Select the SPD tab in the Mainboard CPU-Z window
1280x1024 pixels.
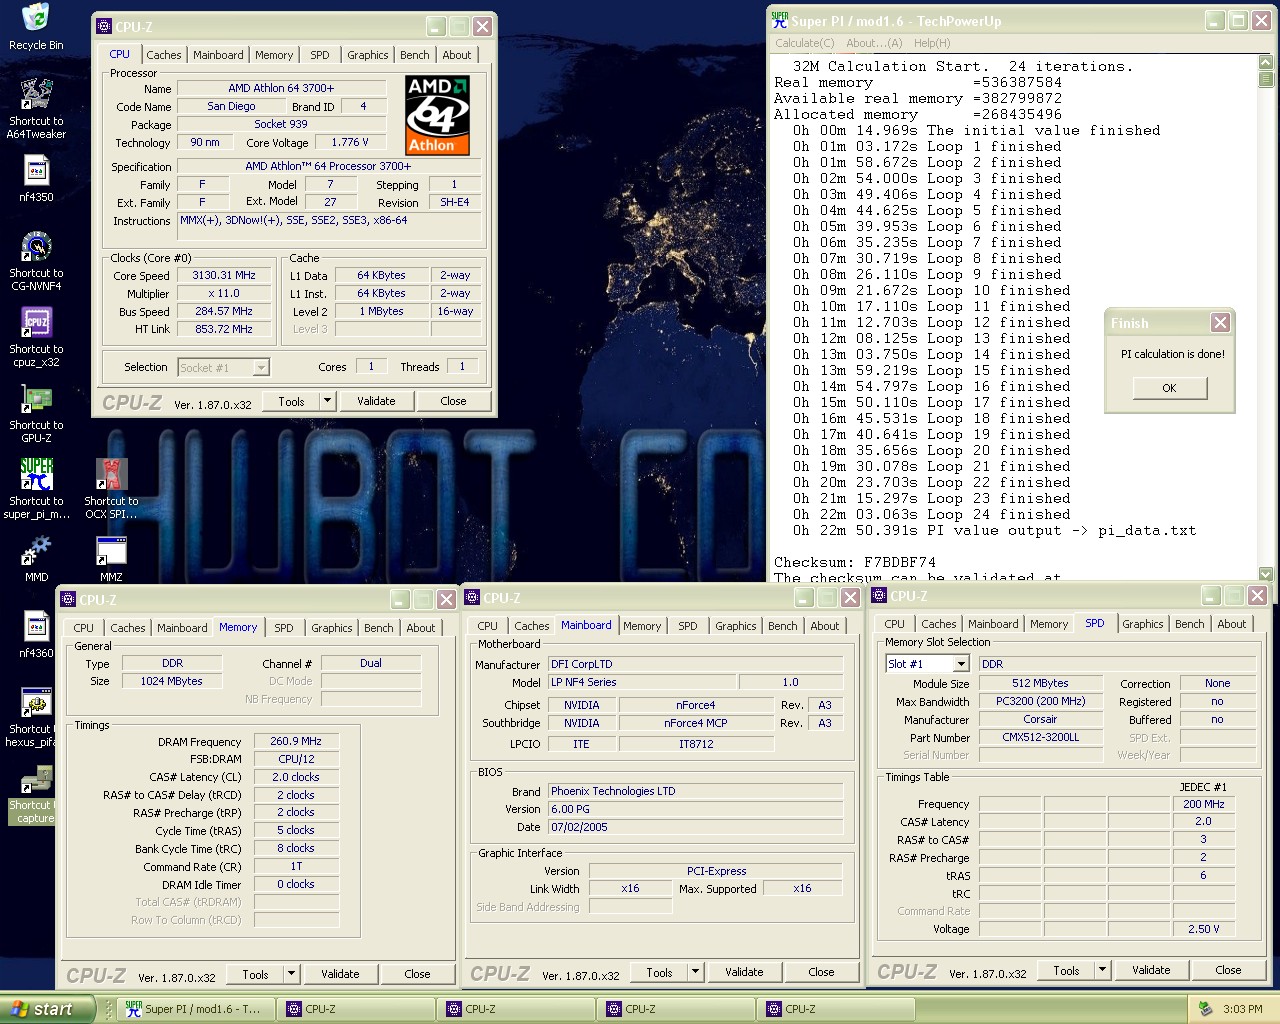(x=688, y=626)
